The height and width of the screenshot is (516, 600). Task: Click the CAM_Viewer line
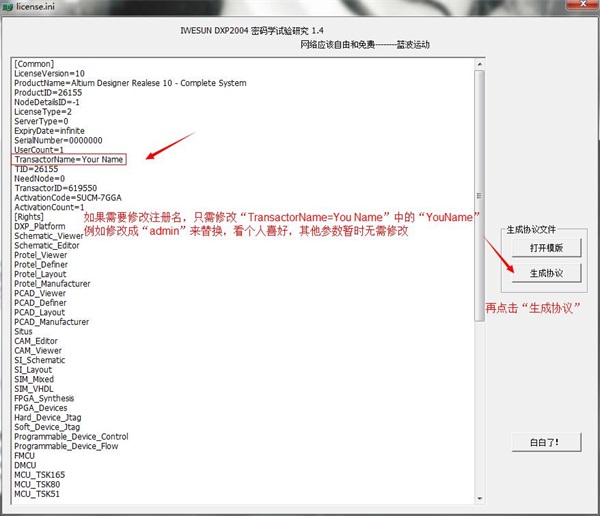tap(38, 351)
